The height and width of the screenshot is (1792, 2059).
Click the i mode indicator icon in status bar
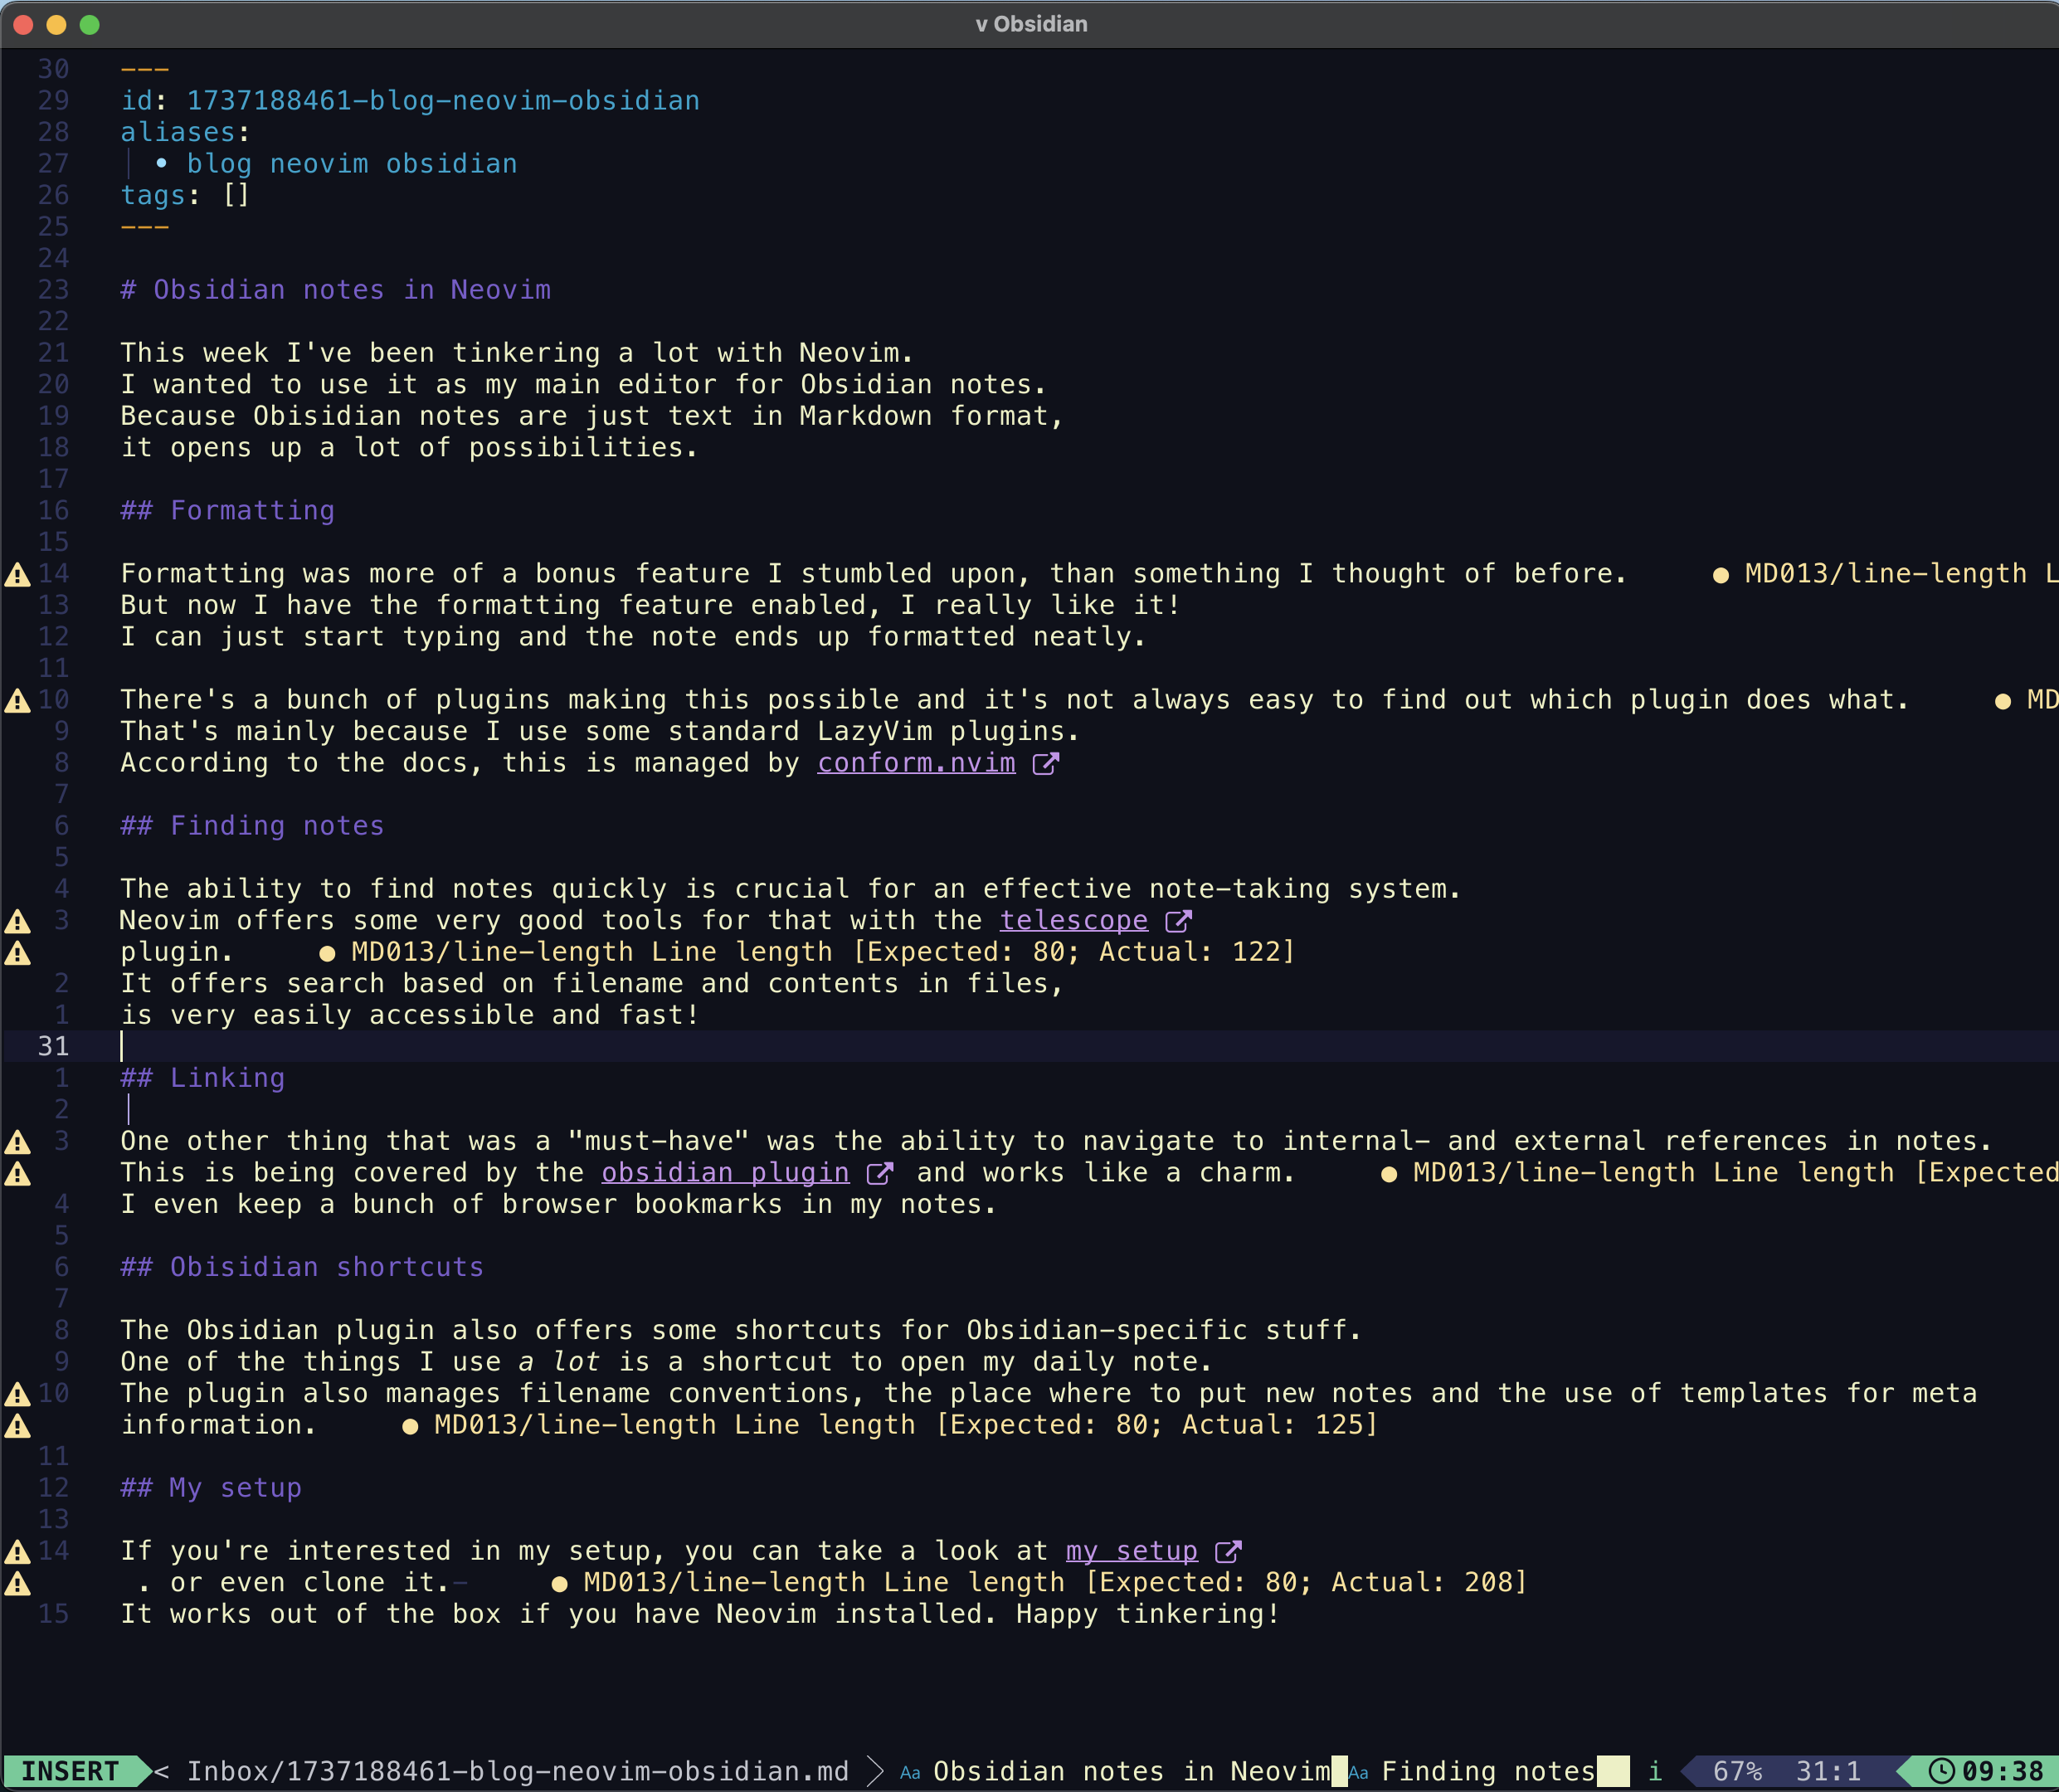click(1656, 1770)
